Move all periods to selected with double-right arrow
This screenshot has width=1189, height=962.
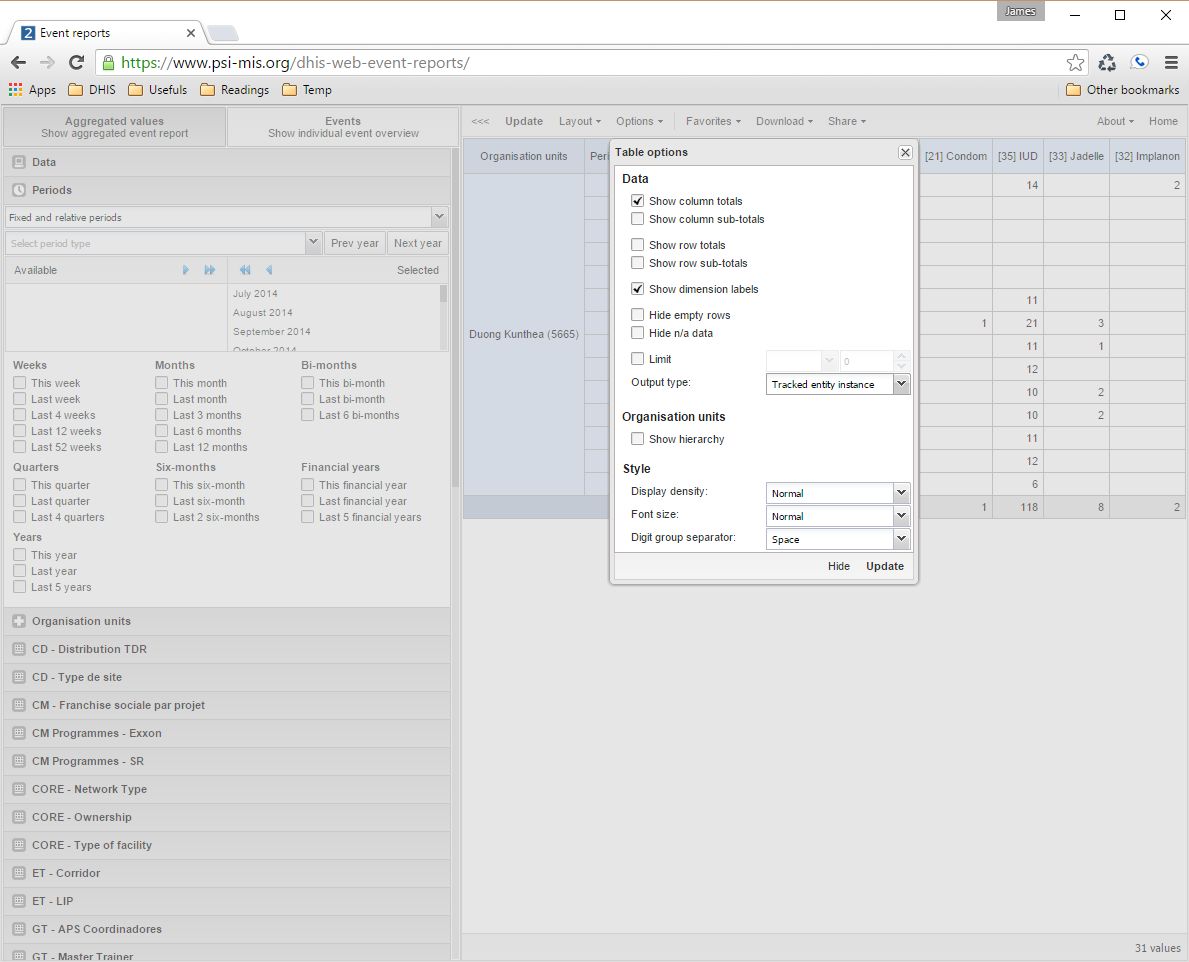210,270
